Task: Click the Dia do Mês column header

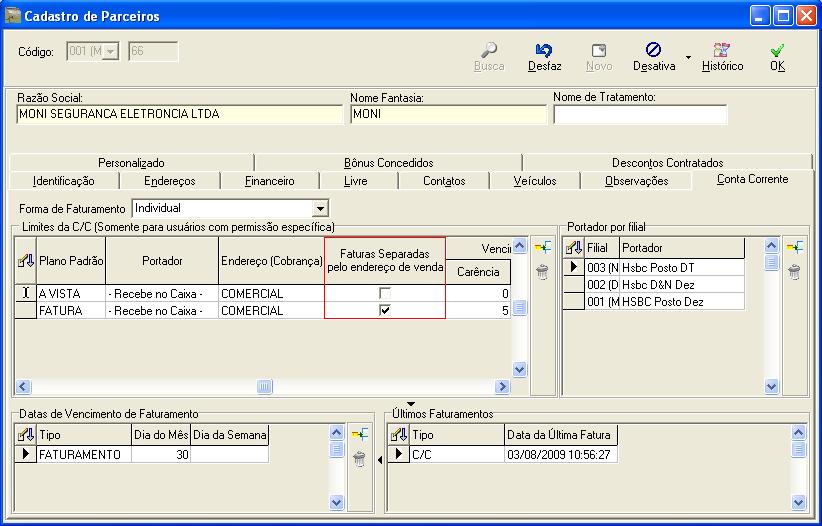Action: point(161,435)
